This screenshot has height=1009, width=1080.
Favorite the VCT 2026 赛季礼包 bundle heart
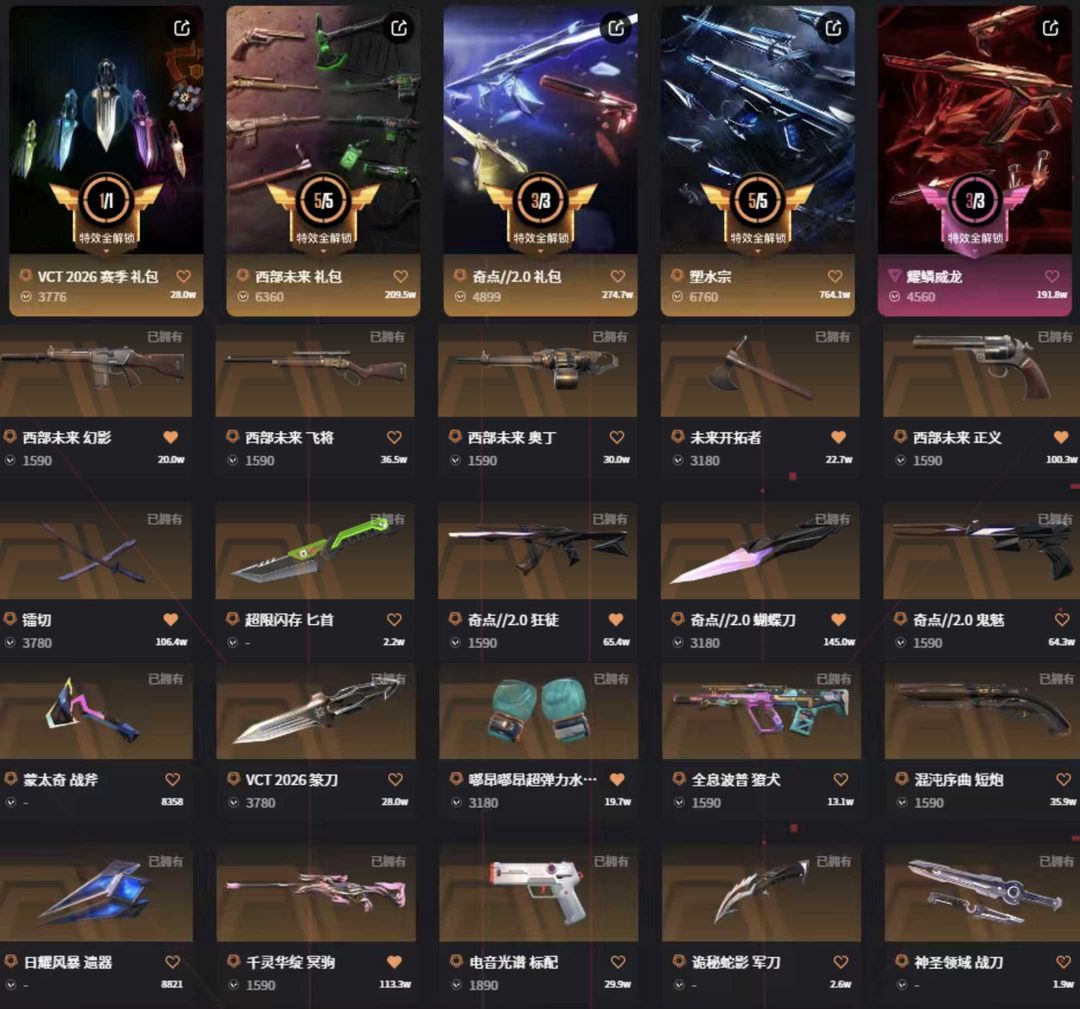click(183, 276)
